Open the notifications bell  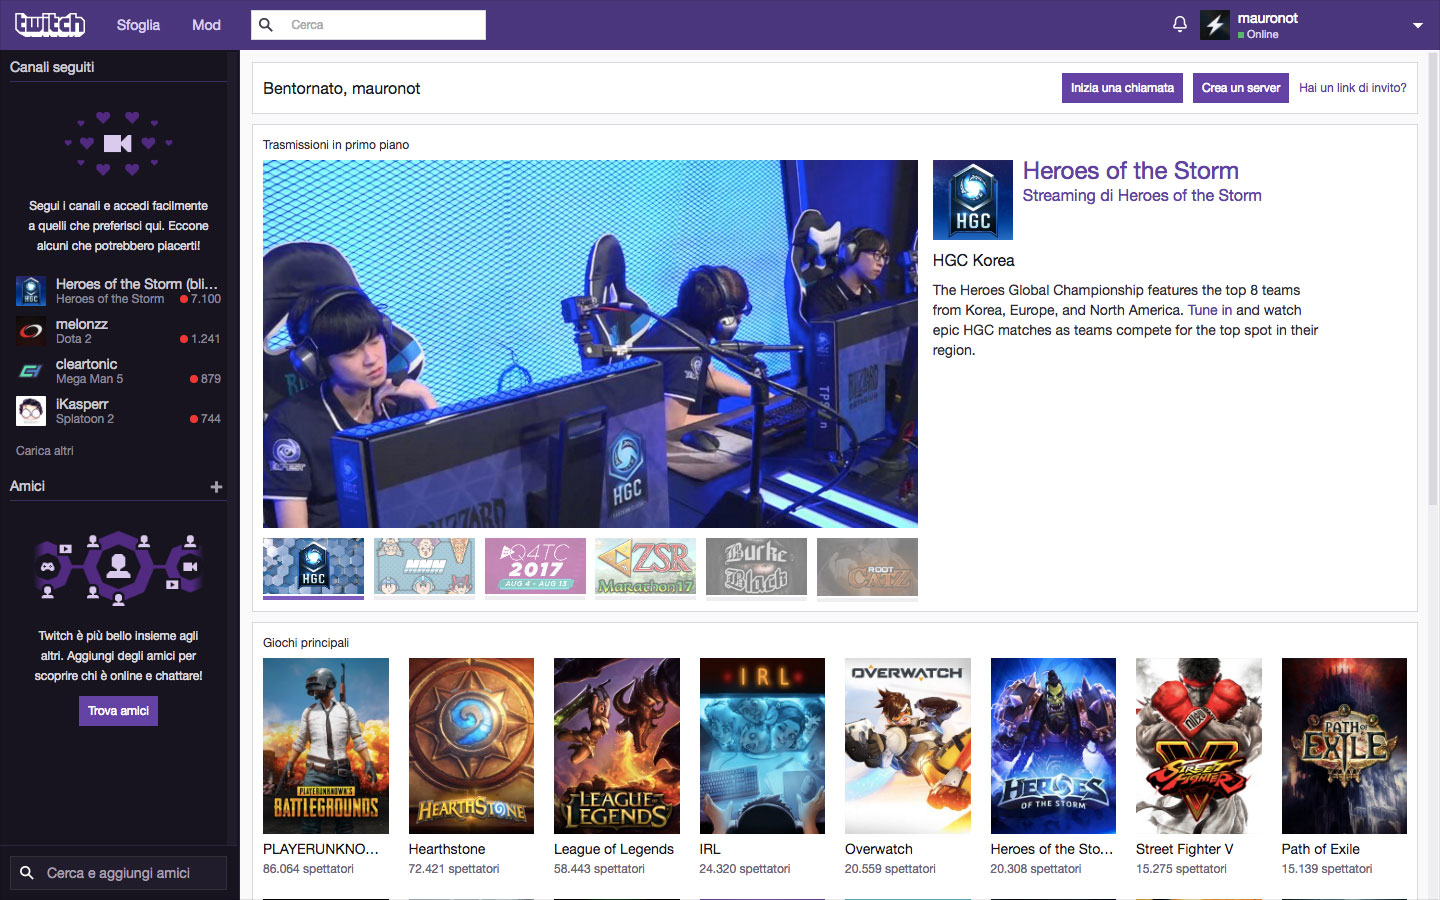point(1180,24)
